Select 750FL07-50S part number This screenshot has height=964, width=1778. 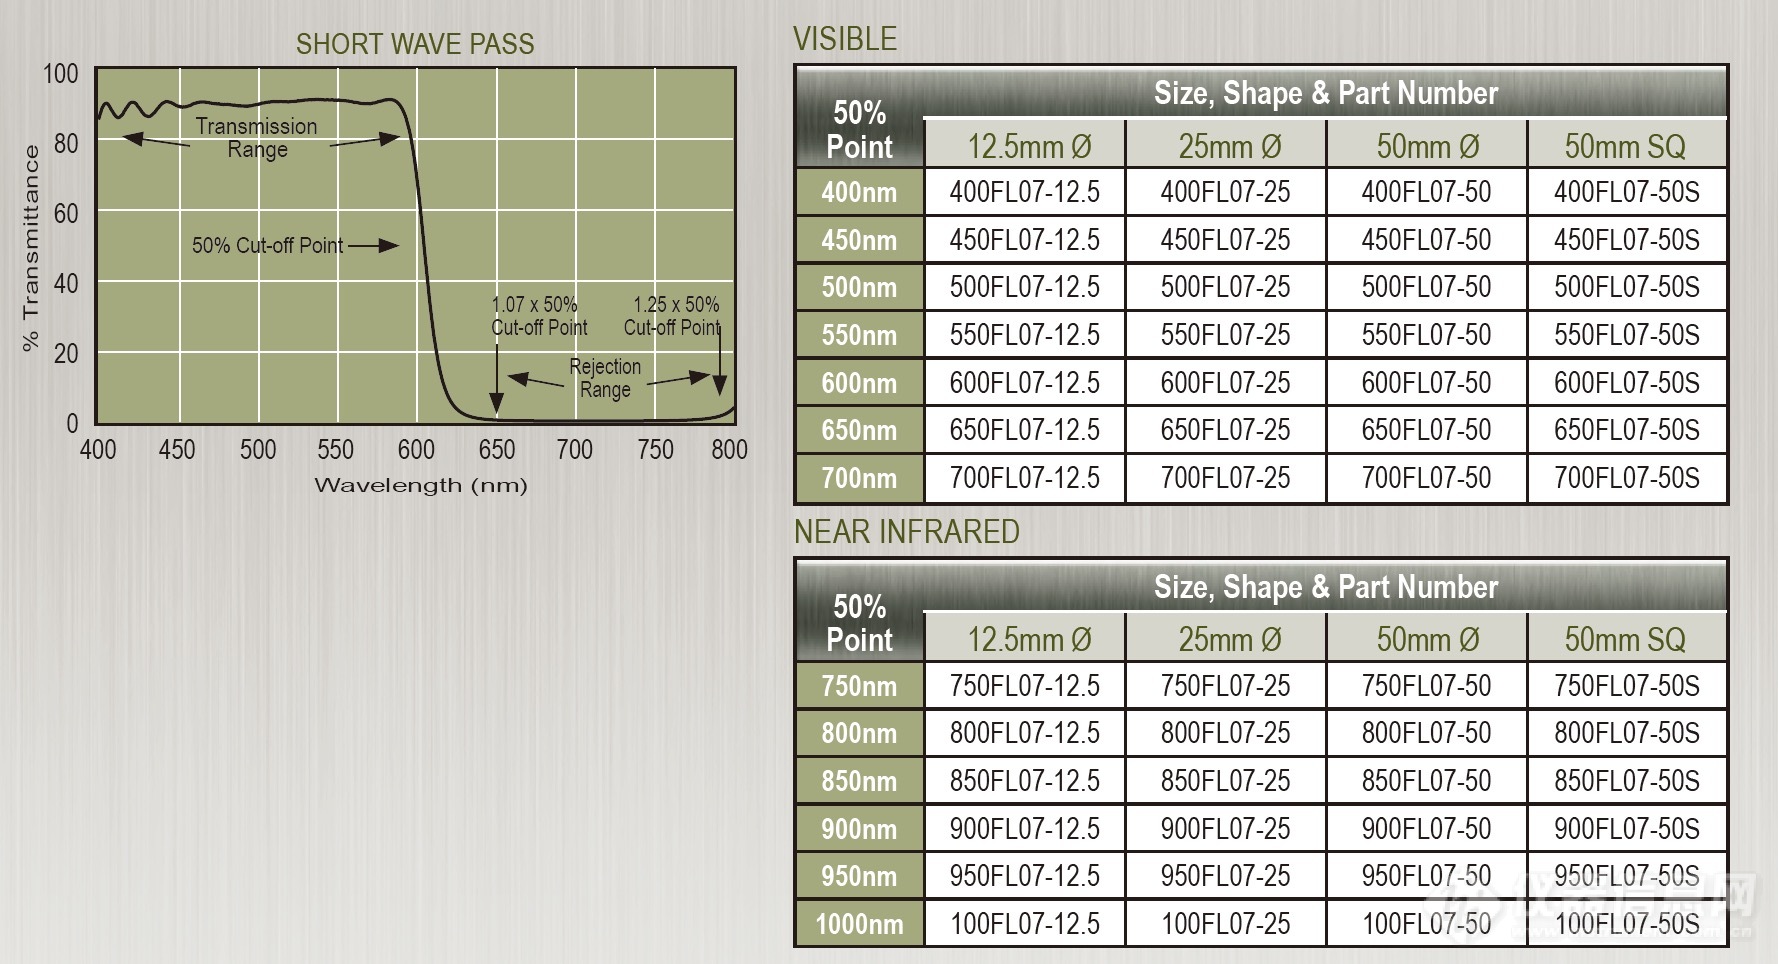click(x=1626, y=686)
